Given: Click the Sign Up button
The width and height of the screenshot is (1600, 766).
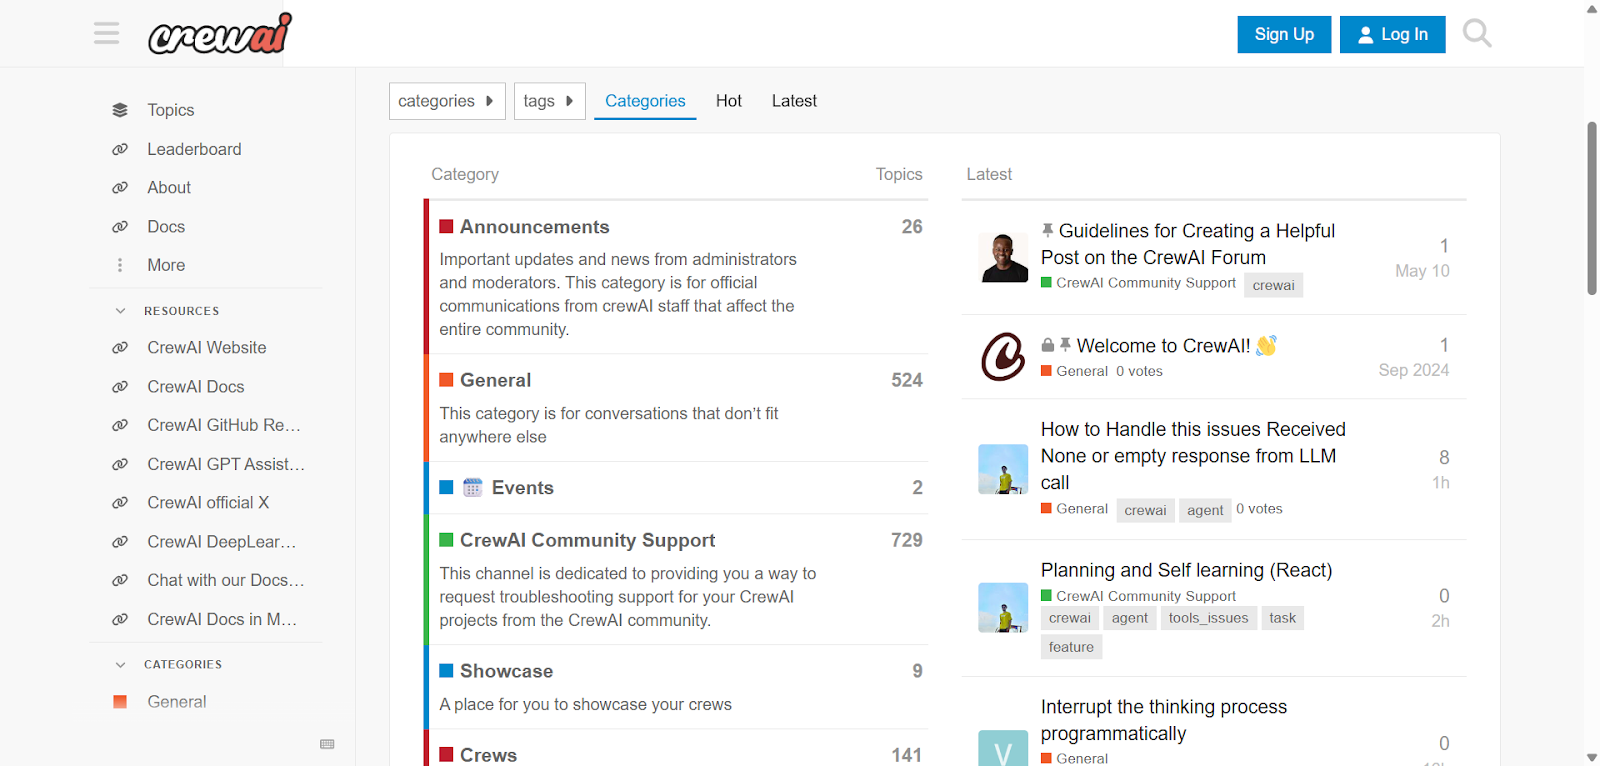Looking at the screenshot, I should 1284,34.
